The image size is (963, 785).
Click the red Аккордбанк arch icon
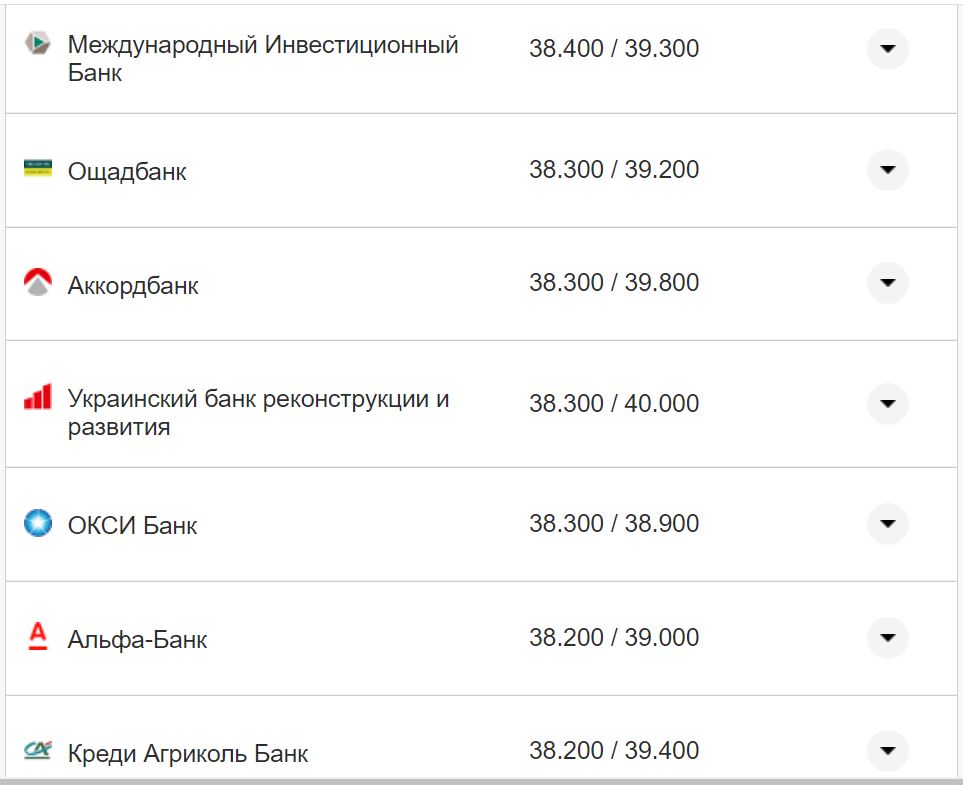[x=36, y=283]
